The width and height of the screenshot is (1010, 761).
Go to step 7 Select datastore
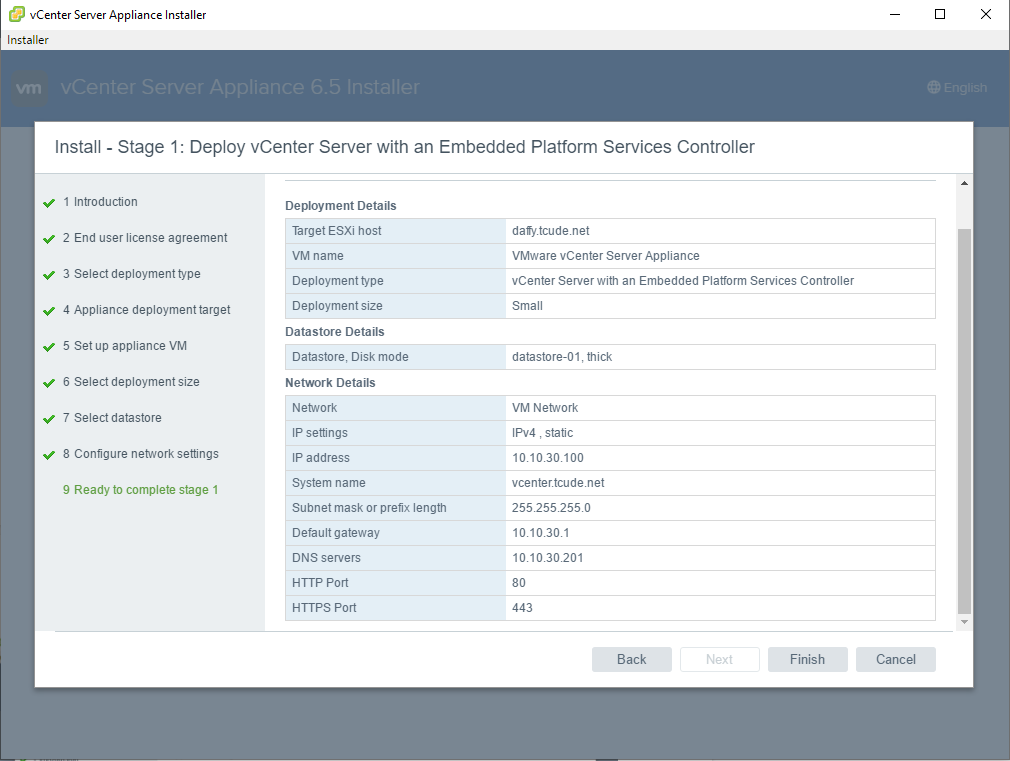pyautogui.click(x=112, y=418)
